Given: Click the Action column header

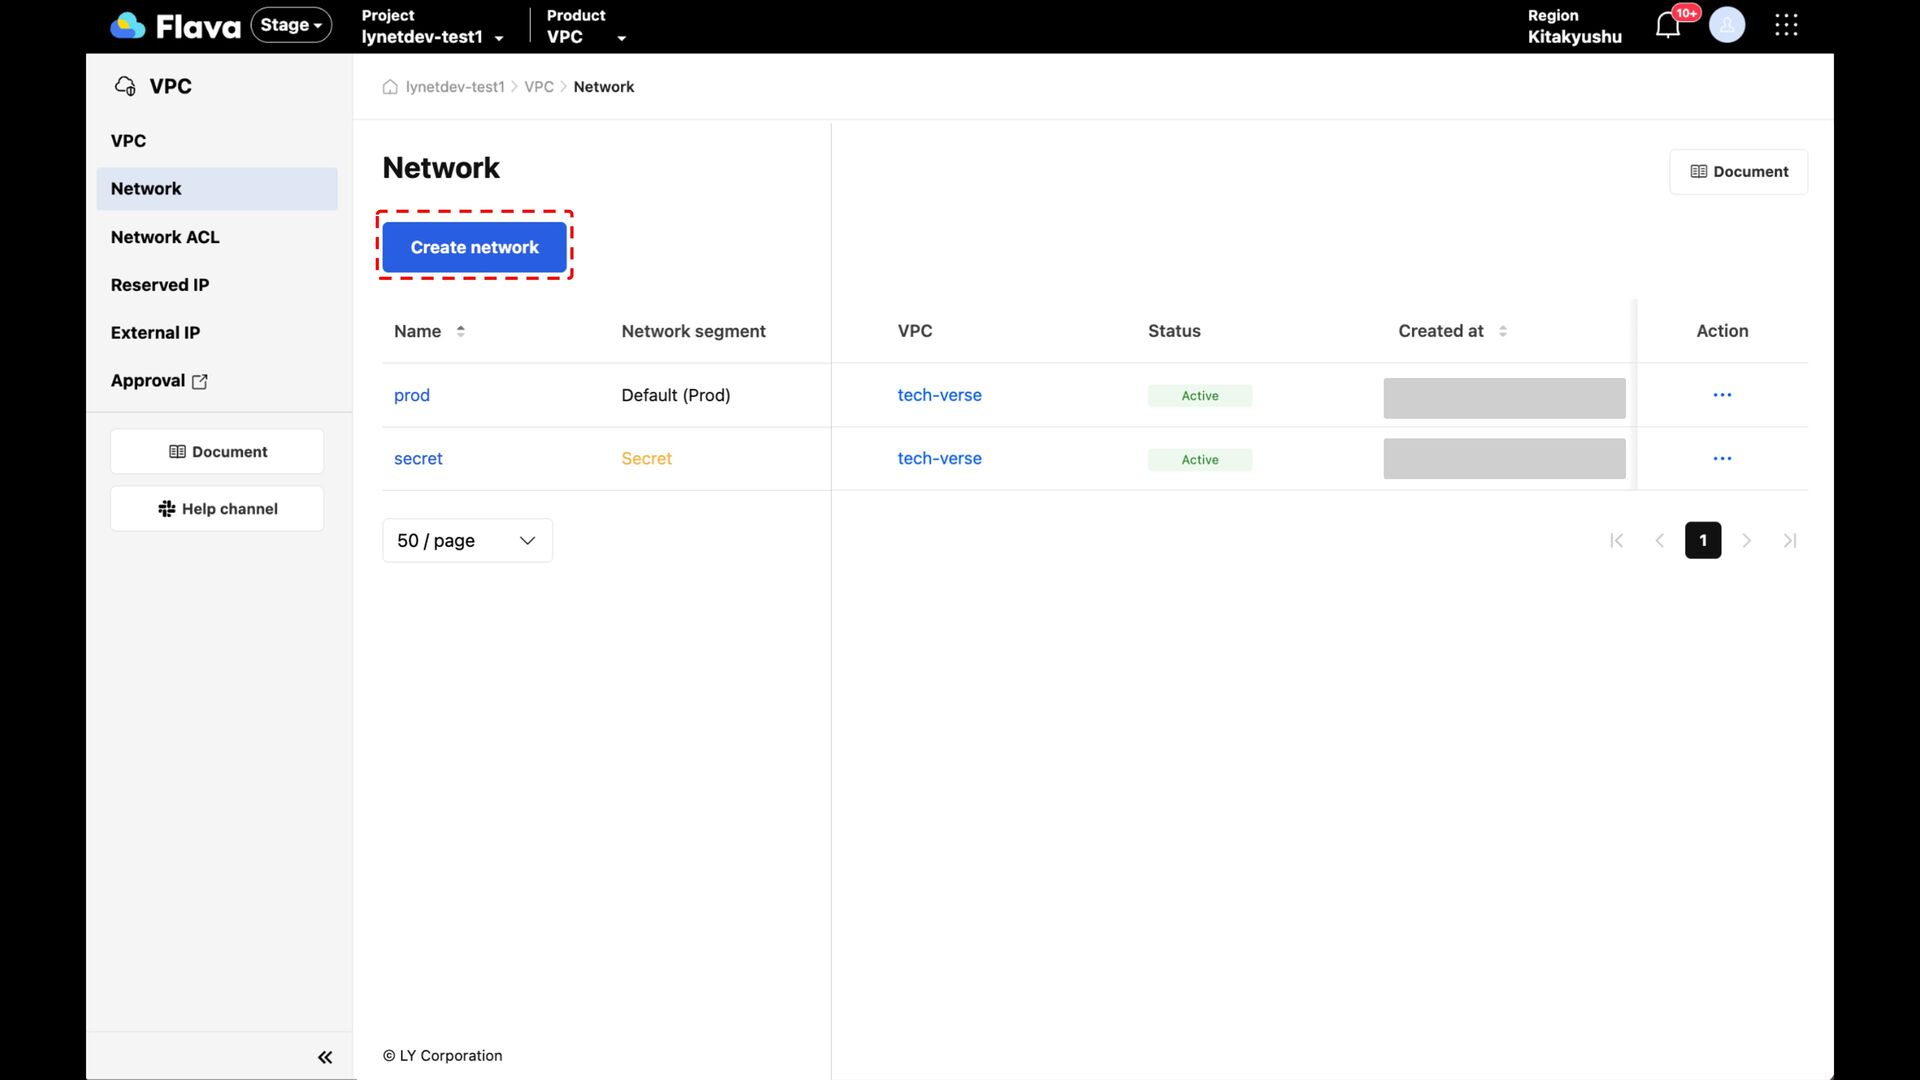Looking at the screenshot, I should pyautogui.click(x=1722, y=331).
